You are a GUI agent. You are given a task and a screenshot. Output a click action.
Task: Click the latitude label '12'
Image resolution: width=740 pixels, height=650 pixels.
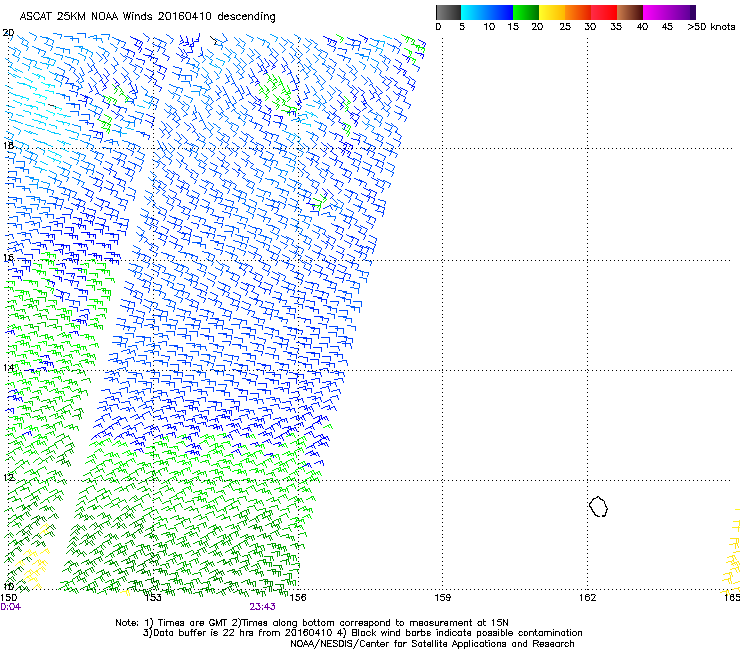click(8, 477)
